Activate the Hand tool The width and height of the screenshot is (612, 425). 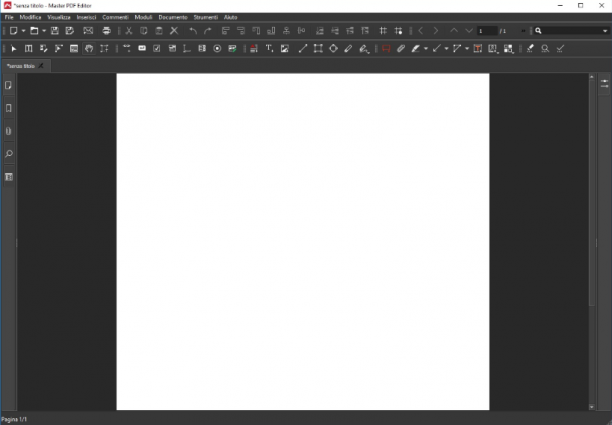tap(89, 48)
